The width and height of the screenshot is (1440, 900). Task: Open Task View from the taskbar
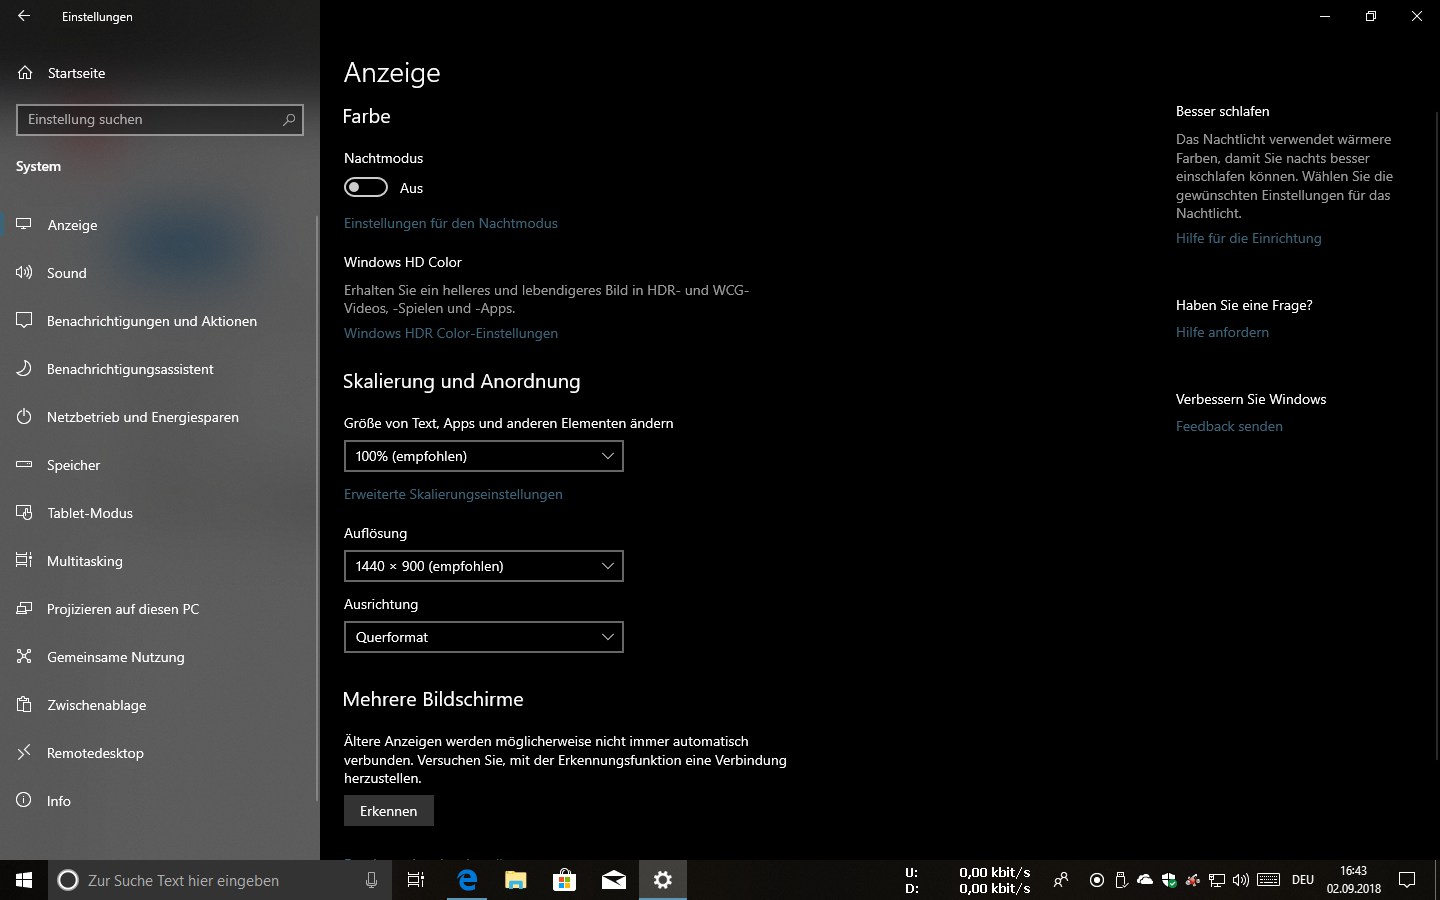click(x=416, y=880)
